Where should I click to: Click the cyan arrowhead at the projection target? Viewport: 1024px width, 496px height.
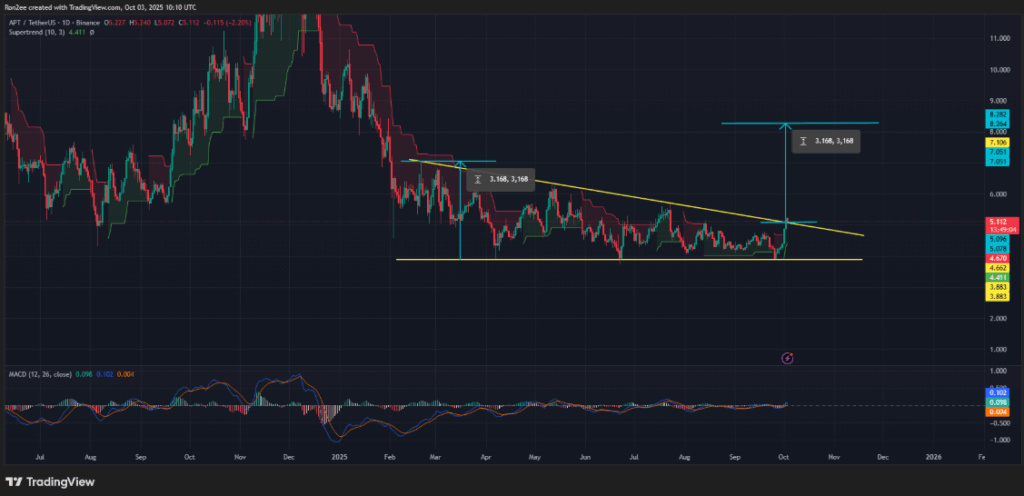(786, 125)
